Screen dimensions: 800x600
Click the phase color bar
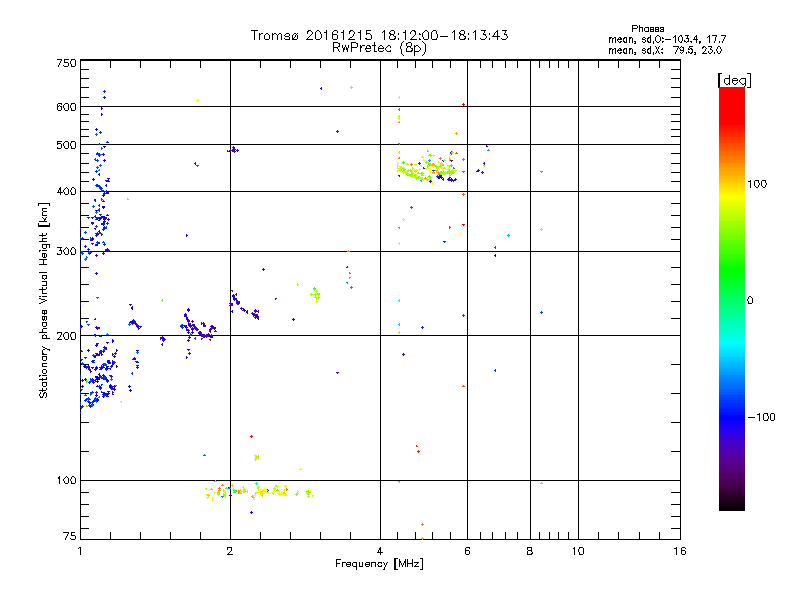(x=732, y=298)
